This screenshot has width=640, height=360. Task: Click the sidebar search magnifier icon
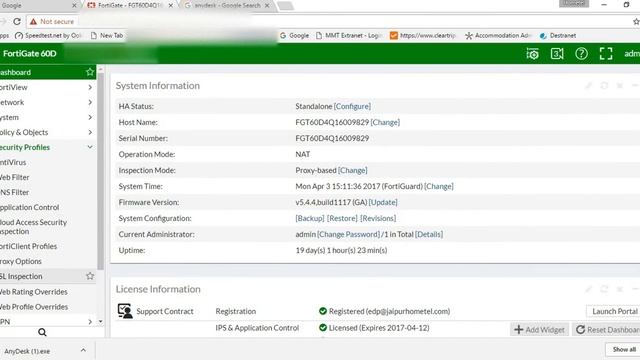tap(42, 332)
